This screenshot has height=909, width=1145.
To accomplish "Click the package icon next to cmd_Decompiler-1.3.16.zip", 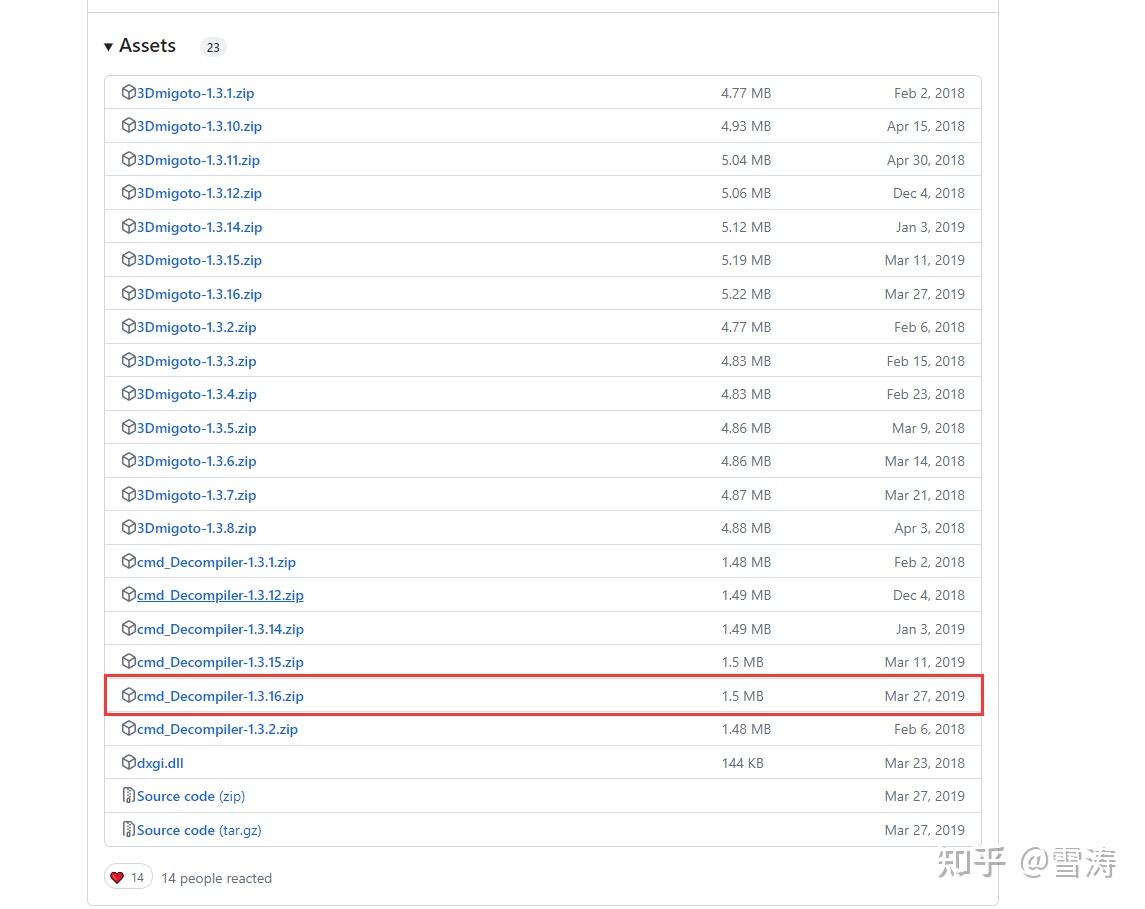I will (129, 695).
